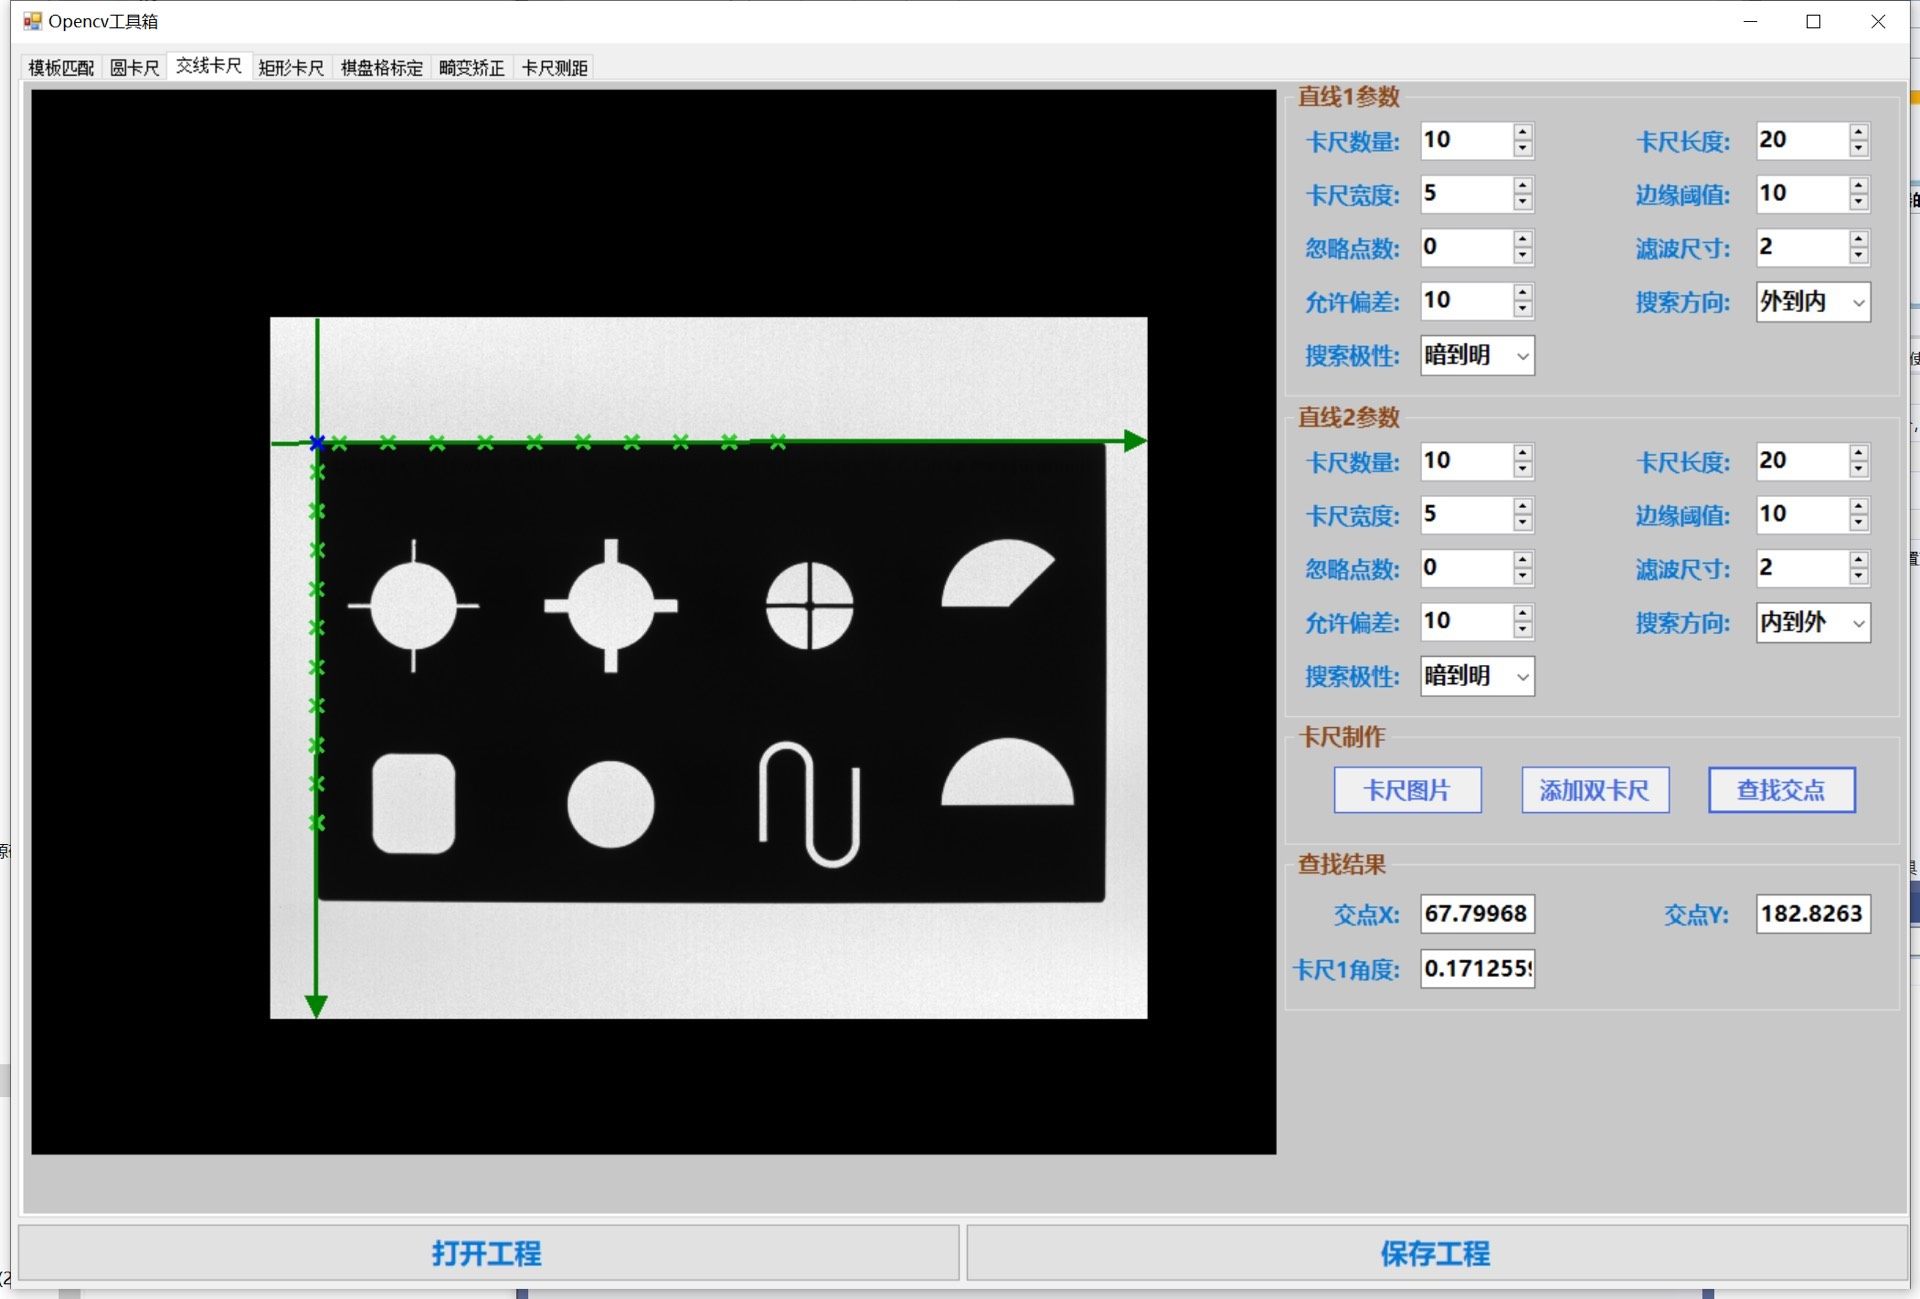Increase line 1 ignored points spinner

tap(1522, 239)
